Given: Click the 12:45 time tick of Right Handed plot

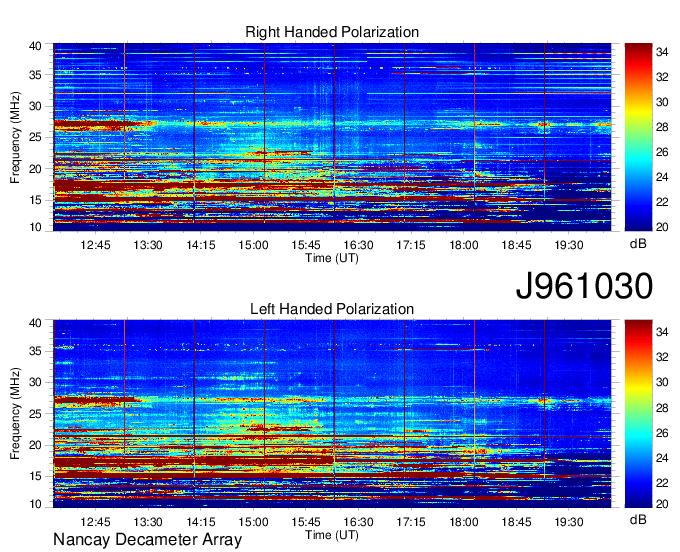Looking at the screenshot, I should click(x=95, y=245).
